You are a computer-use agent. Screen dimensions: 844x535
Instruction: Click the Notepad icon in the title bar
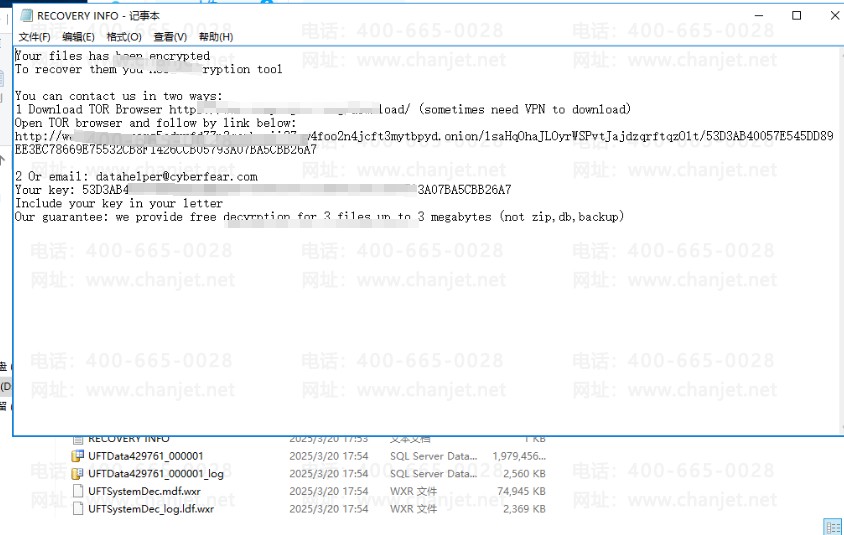[x=24, y=16]
